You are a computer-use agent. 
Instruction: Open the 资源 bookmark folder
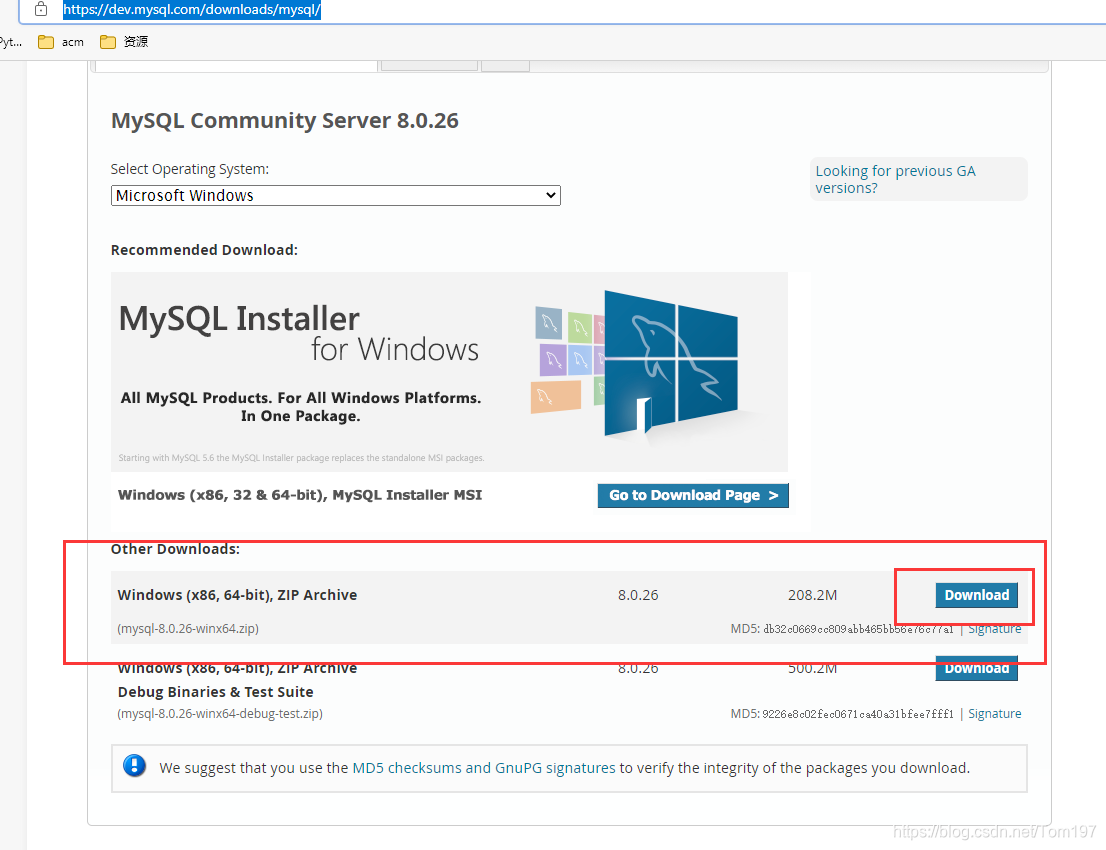click(124, 42)
